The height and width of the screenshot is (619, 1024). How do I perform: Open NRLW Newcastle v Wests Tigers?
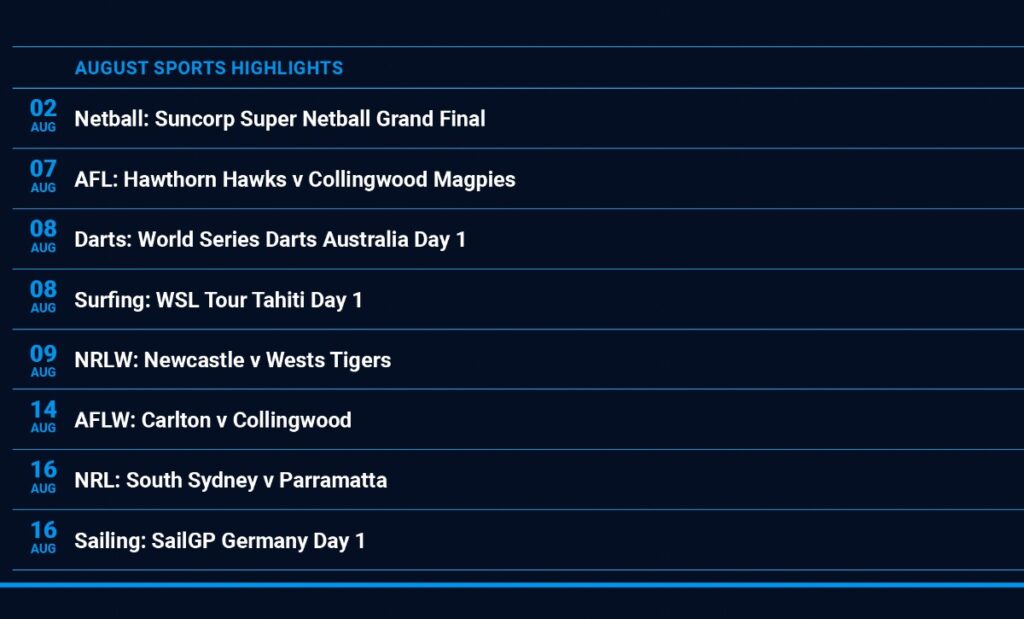pos(232,360)
